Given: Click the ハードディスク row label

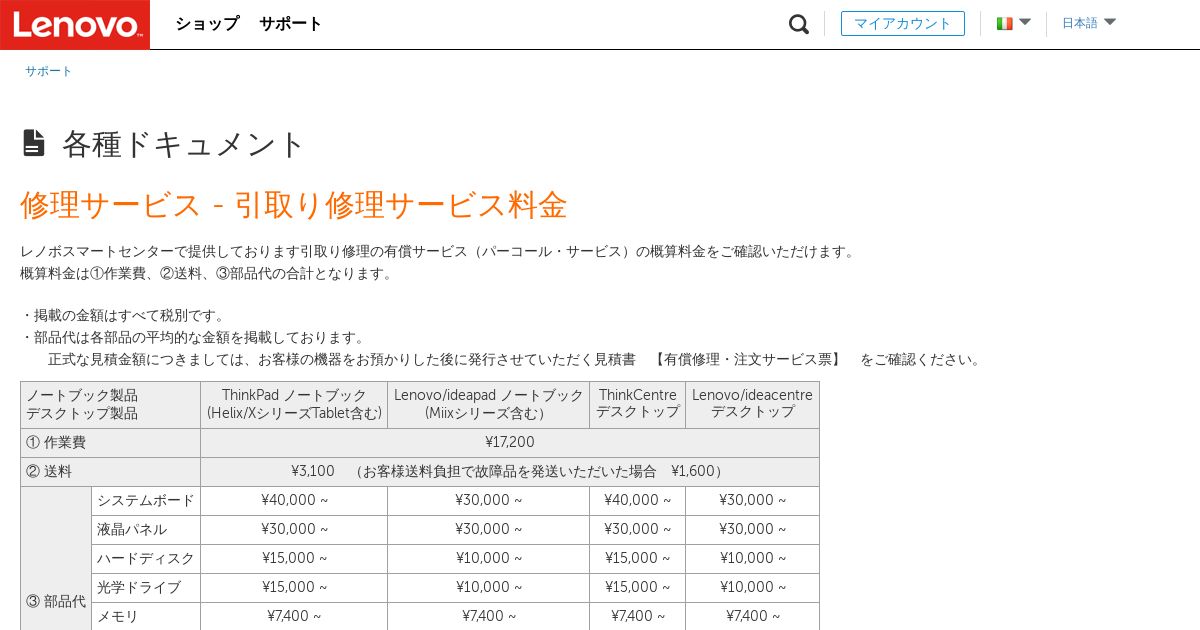Looking at the screenshot, I should tap(146, 558).
